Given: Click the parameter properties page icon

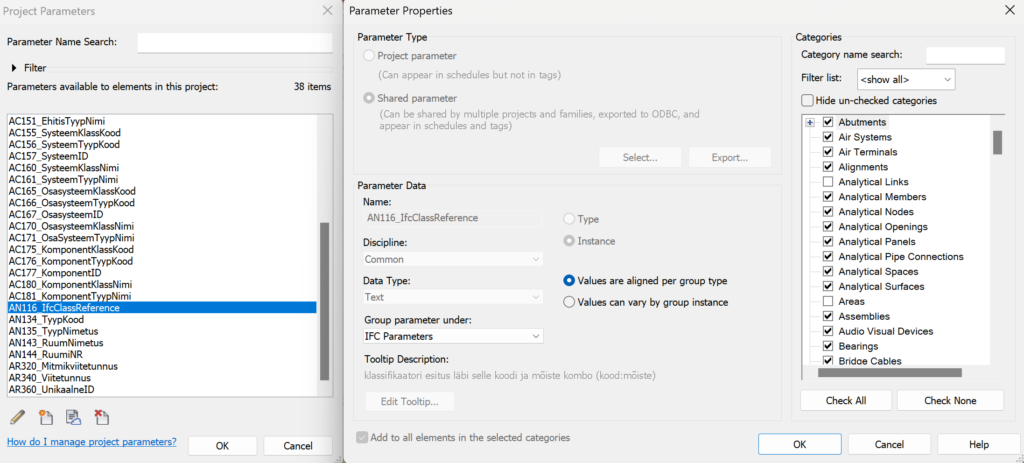Looking at the screenshot, I should [x=72, y=417].
